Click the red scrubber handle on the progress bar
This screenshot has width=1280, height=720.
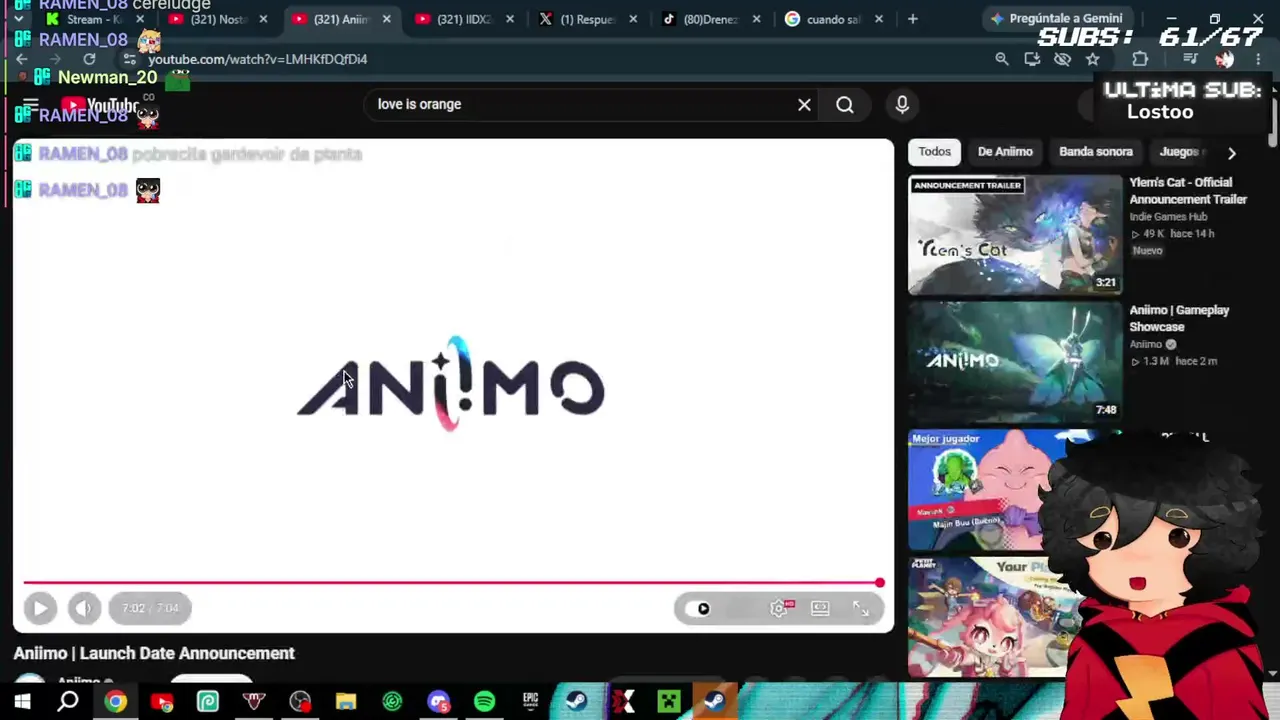(879, 582)
